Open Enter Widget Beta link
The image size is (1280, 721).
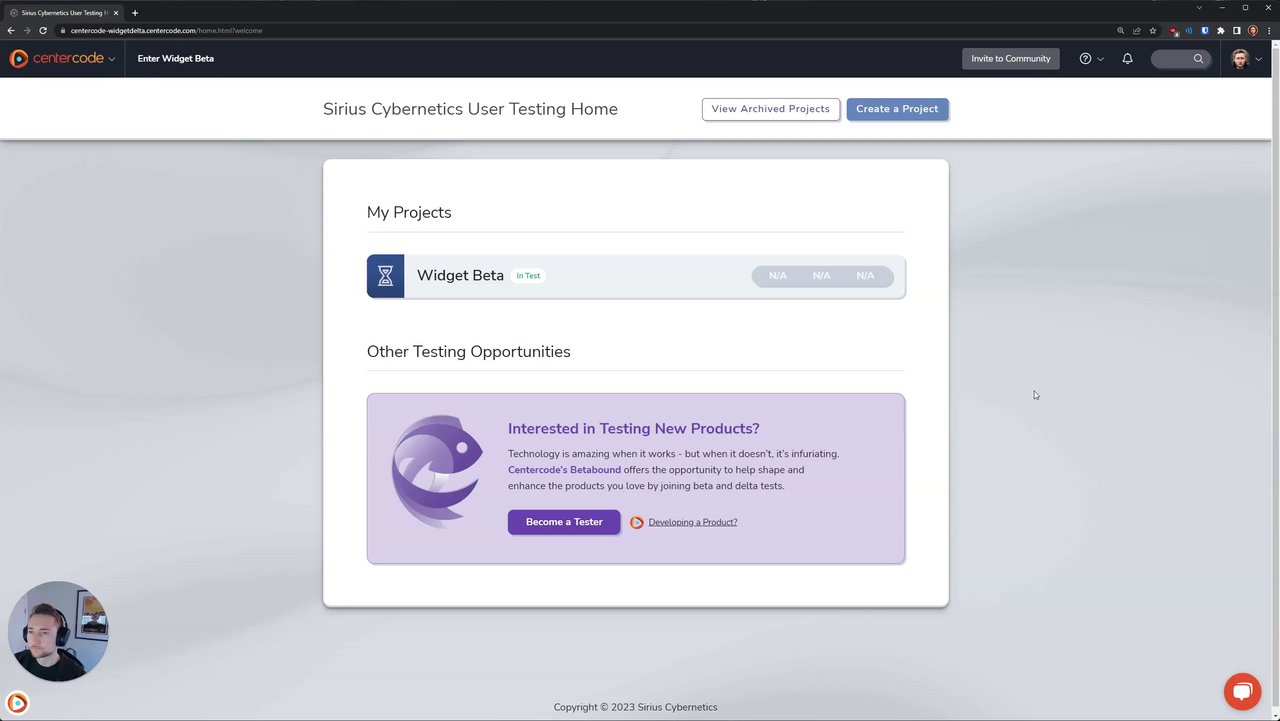tap(176, 59)
